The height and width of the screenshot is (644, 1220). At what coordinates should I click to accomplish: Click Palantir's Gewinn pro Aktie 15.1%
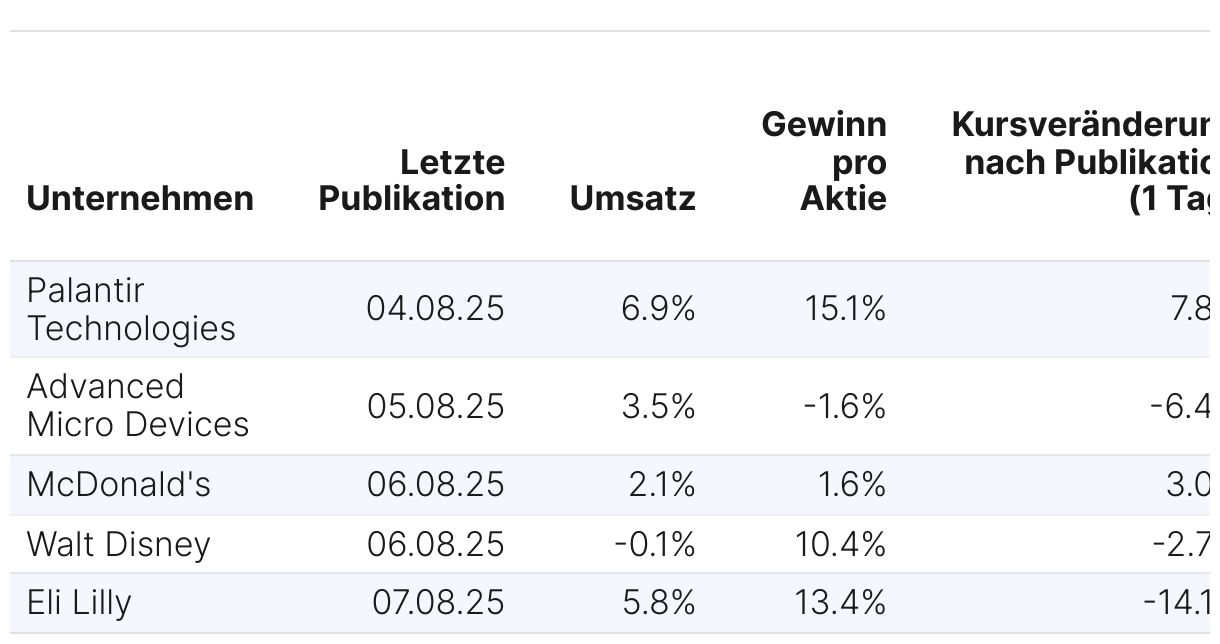coord(845,309)
